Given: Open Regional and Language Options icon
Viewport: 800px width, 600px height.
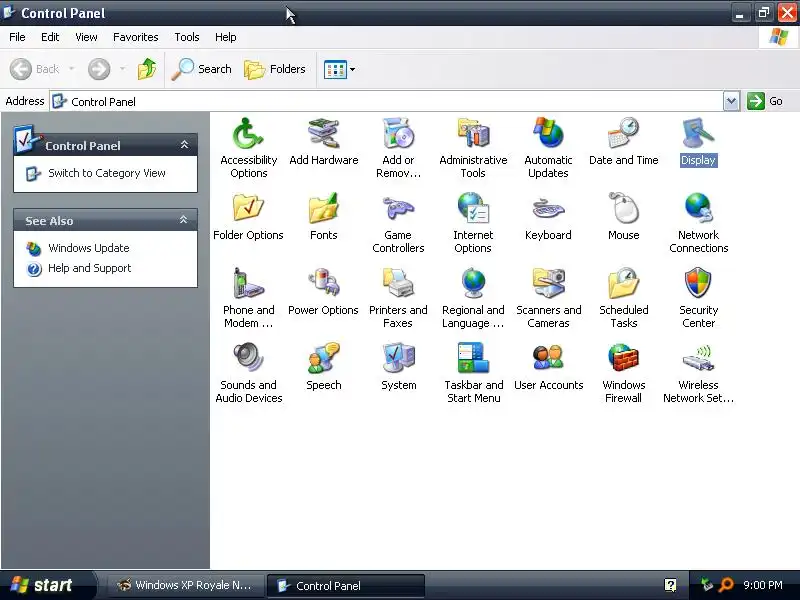Looking at the screenshot, I should [x=473, y=283].
